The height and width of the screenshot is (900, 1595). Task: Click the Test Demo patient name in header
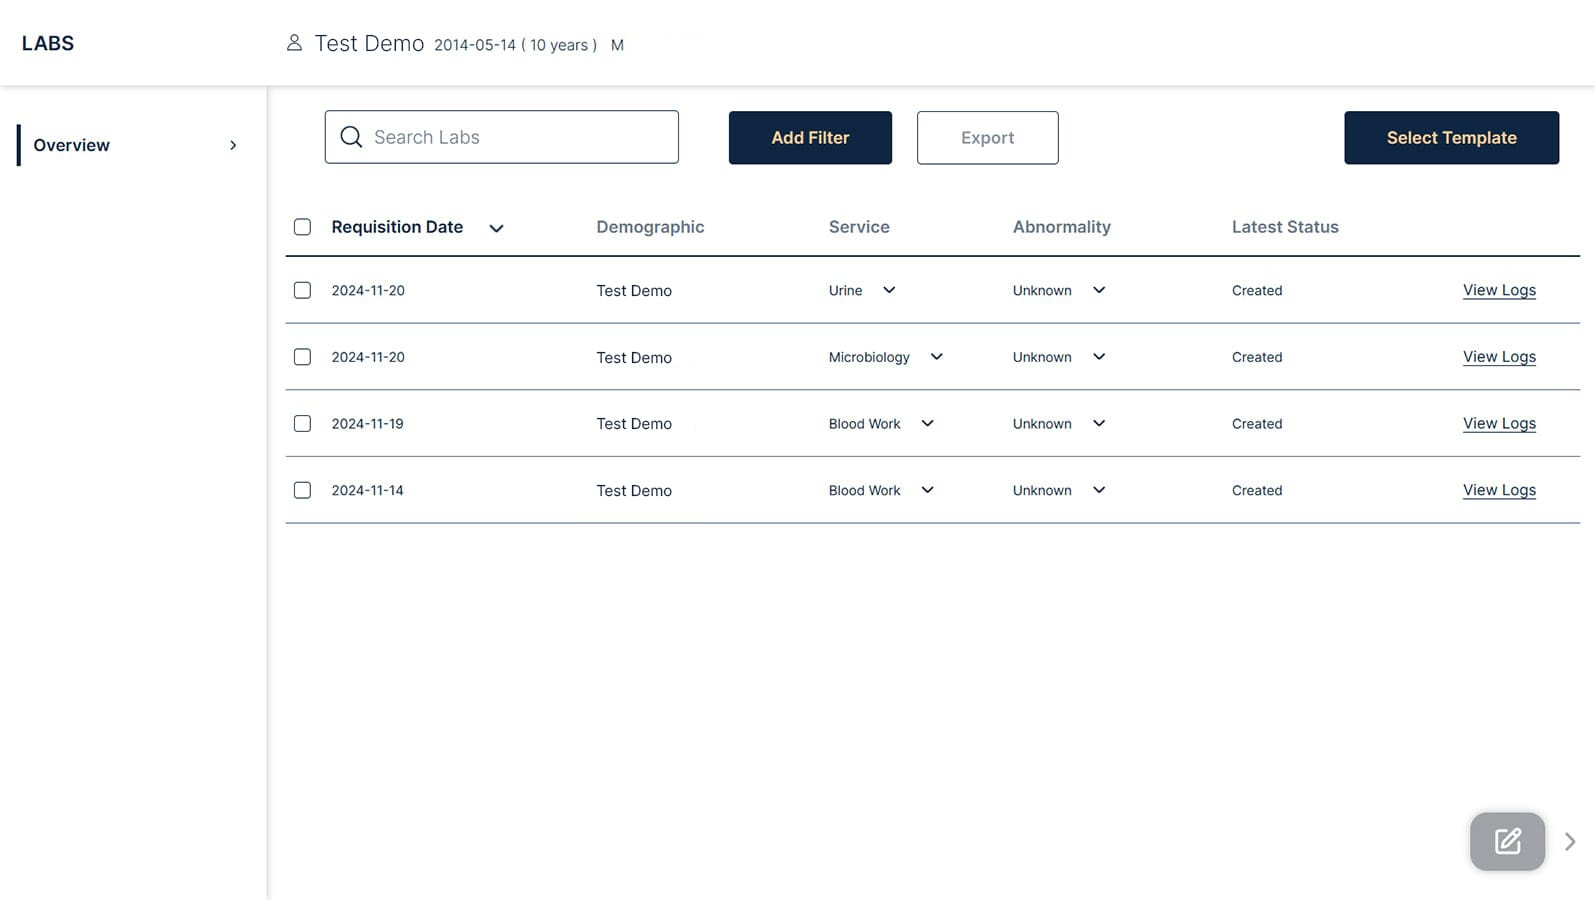(369, 43)
